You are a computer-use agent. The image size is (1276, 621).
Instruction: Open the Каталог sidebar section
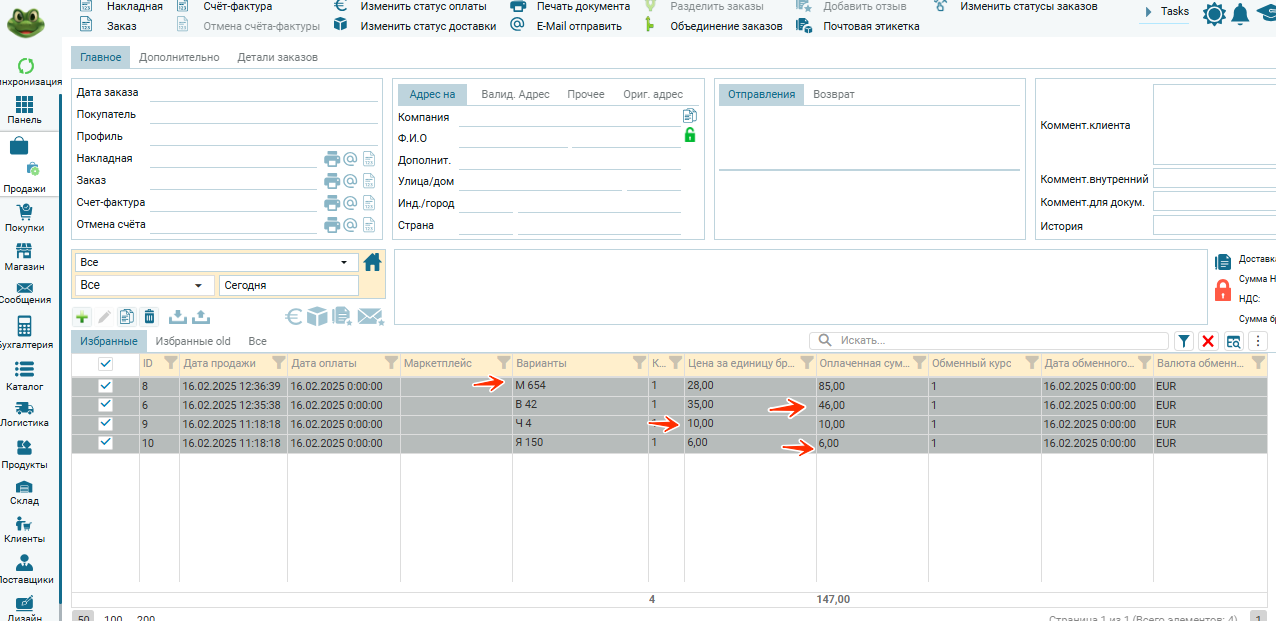point(25,375)
